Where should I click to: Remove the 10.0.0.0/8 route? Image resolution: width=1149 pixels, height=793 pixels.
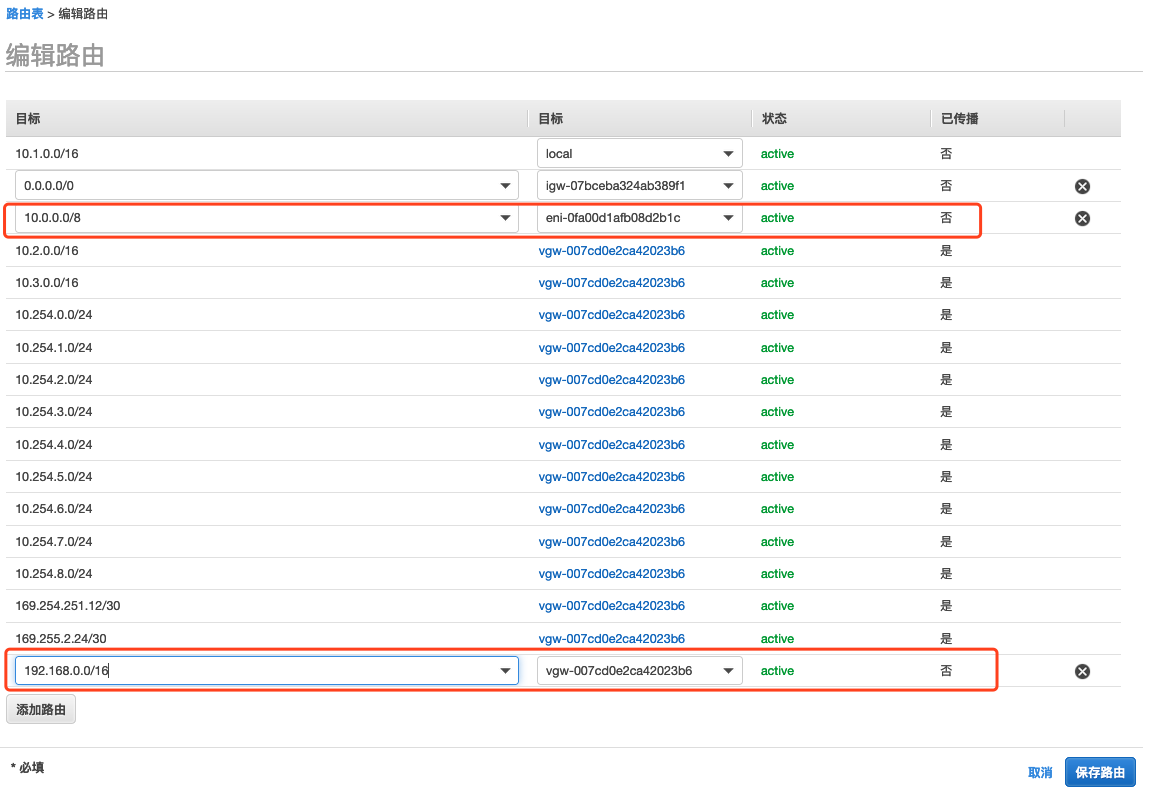point(1082,218)
